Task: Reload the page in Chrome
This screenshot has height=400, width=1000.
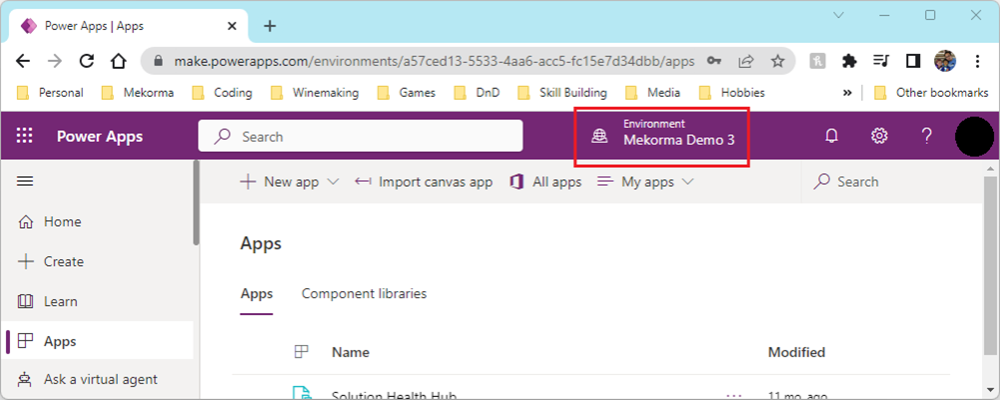Action: [x=87, y=61]
